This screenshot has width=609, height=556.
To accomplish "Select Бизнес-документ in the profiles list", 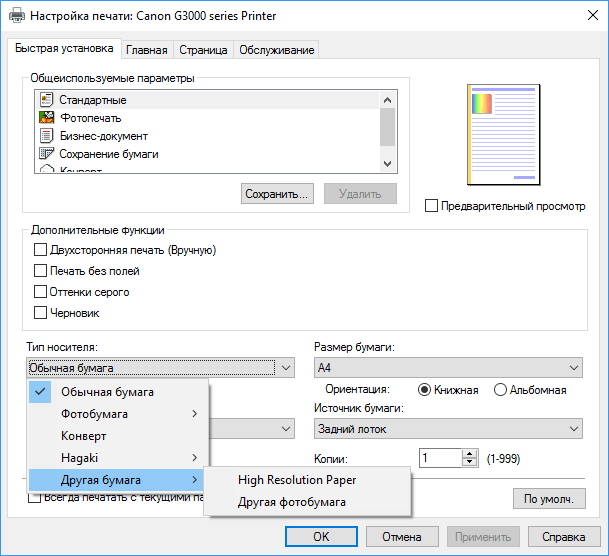I will click(207, 136).
